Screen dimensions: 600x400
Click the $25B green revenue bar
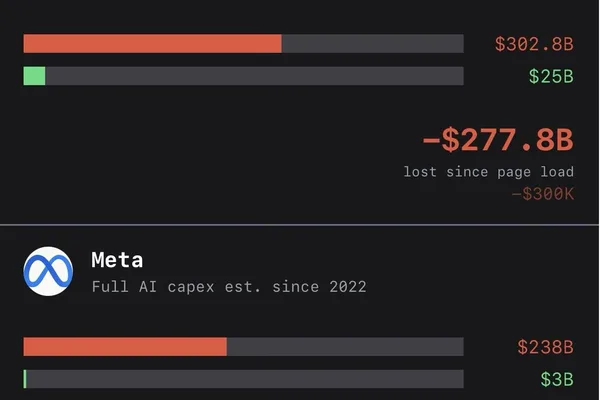[34, 76]
